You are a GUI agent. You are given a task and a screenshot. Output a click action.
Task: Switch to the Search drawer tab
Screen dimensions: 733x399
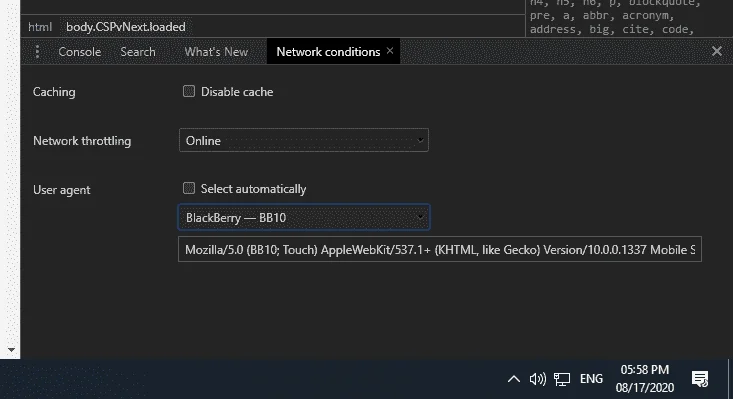[x=138, y=52]
